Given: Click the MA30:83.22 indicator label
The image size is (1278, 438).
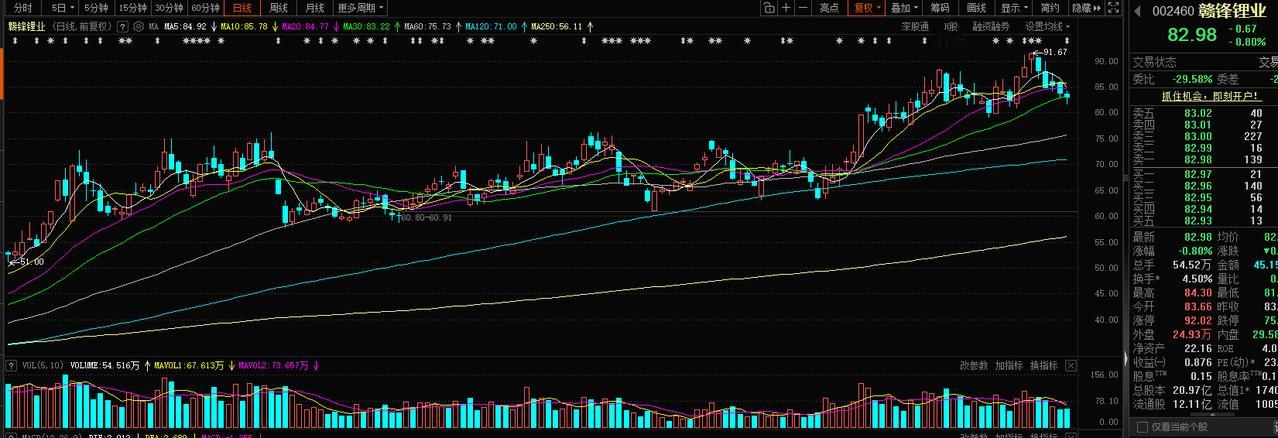Looking at the screenshot, I should [367, 27].
